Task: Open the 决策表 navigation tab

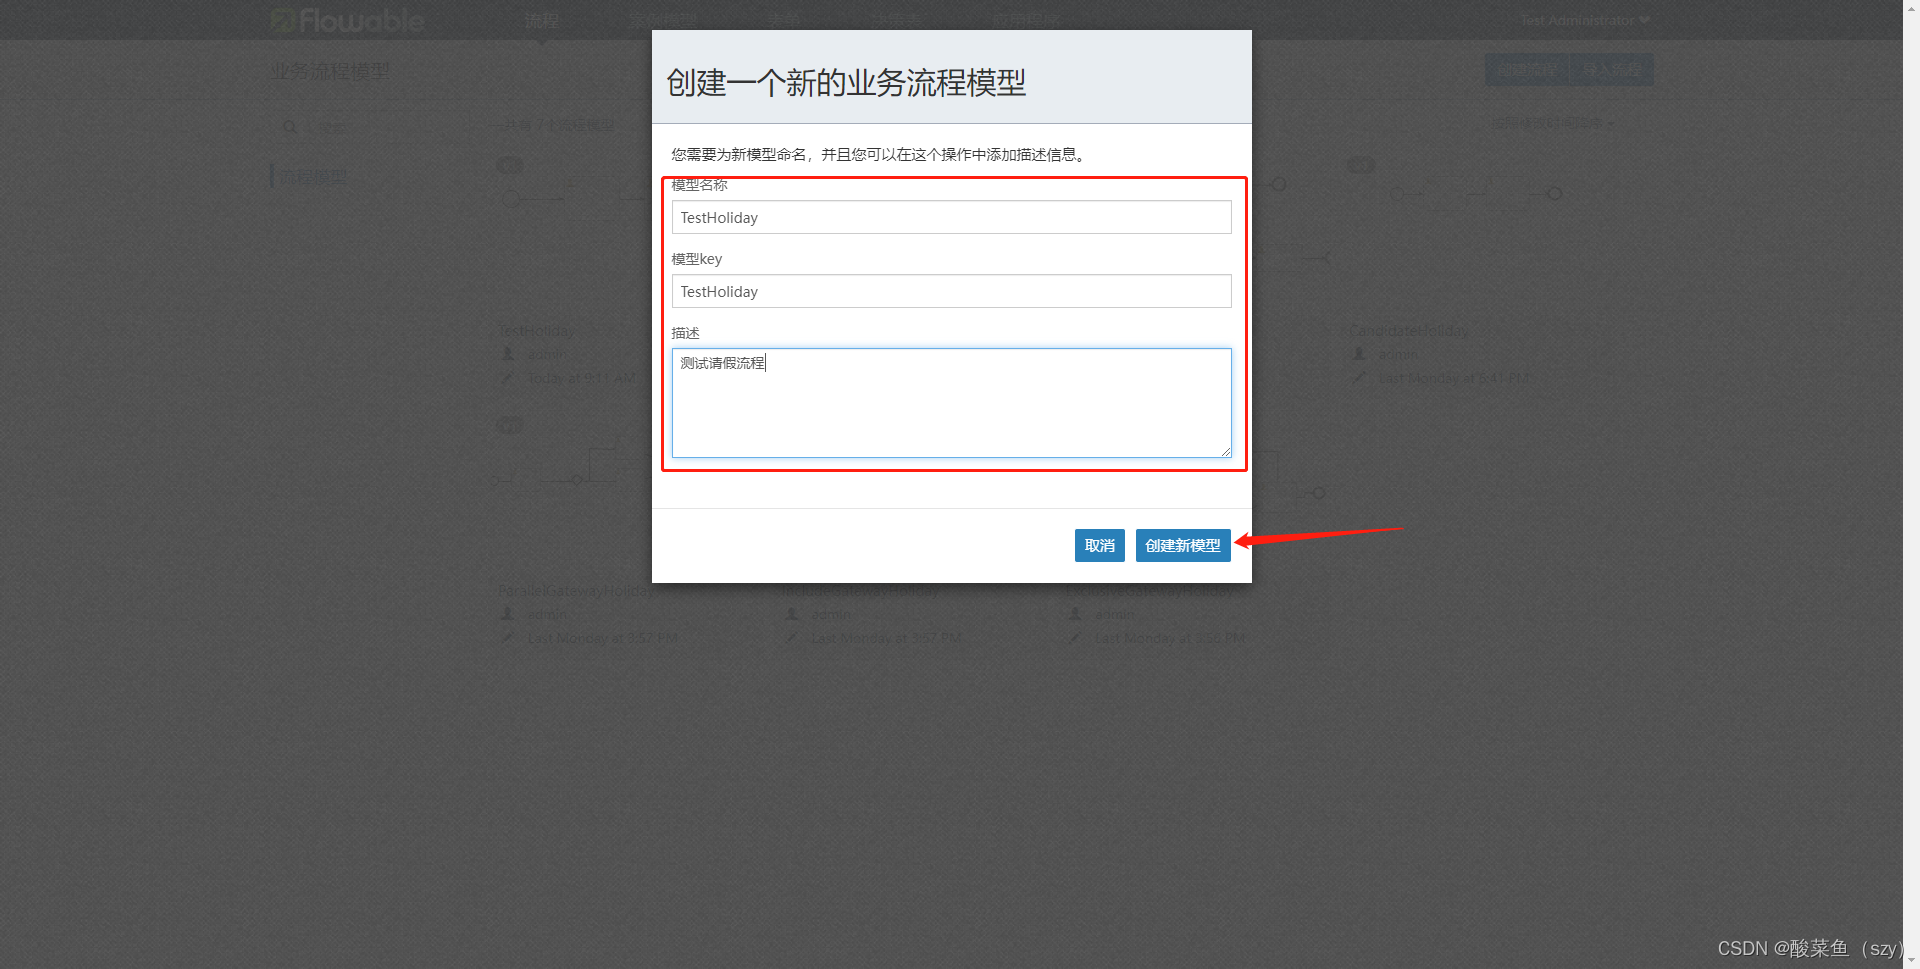Action: click(895, 20)
